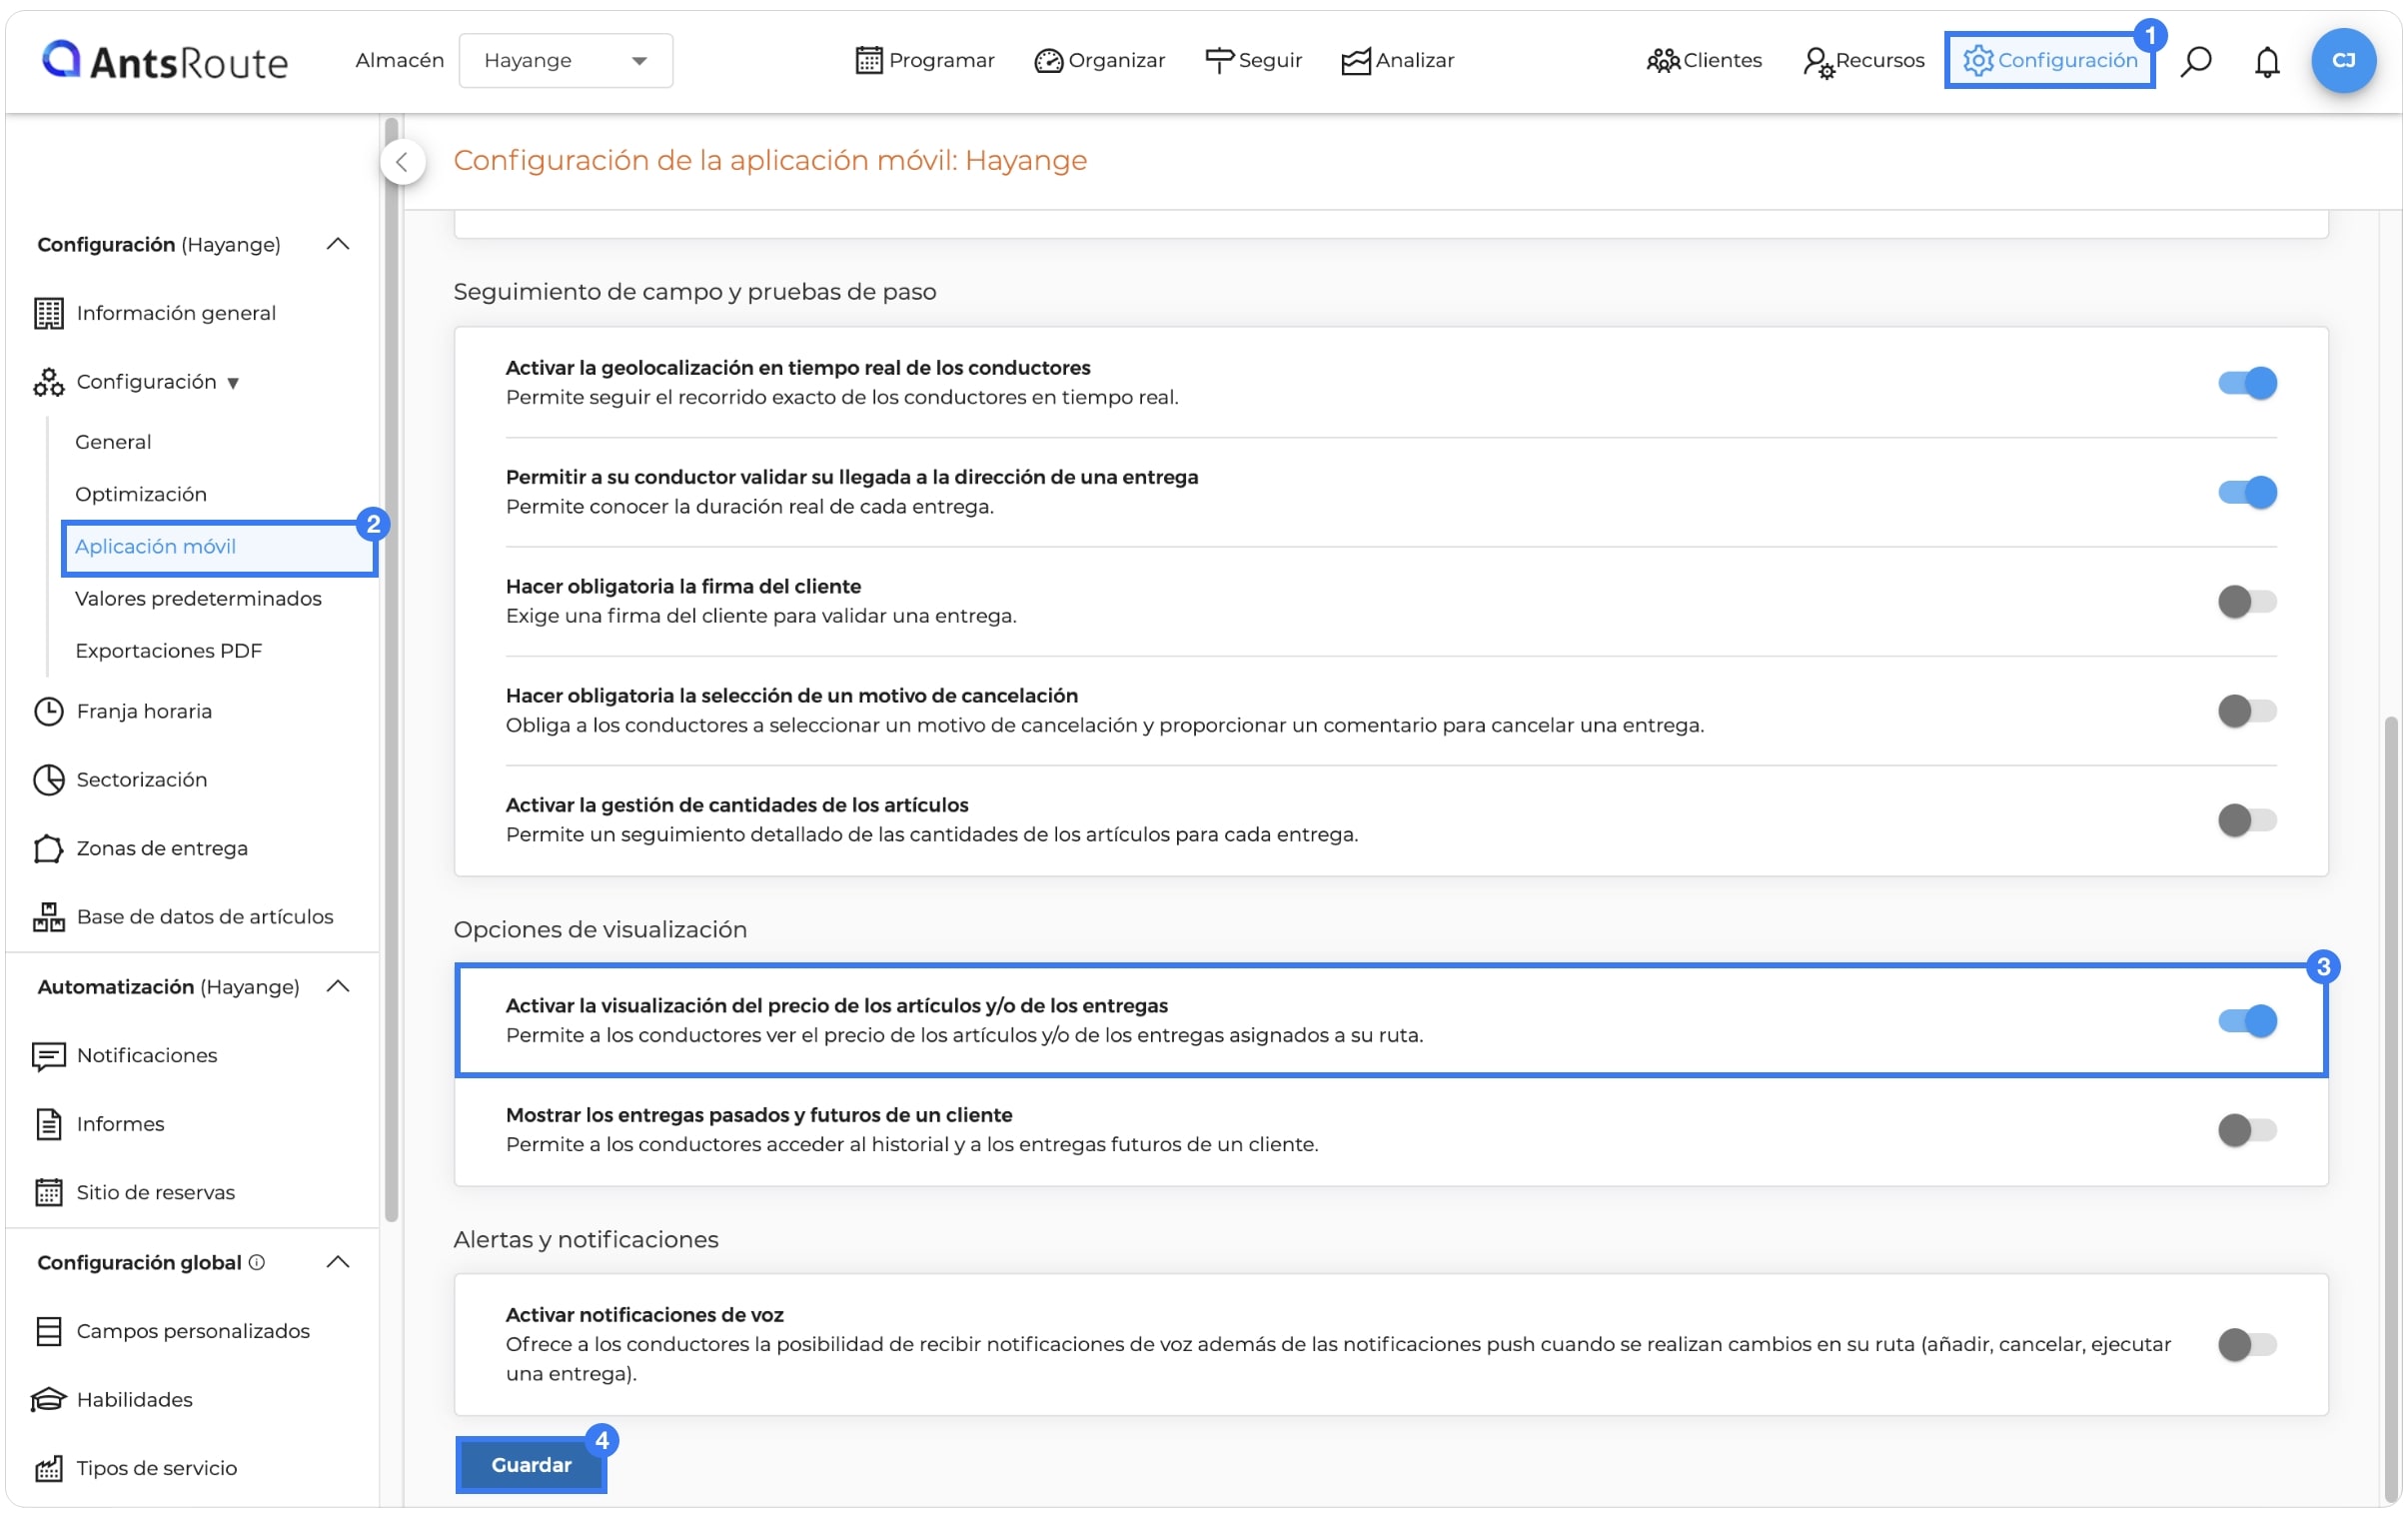Click the Guardar button

(x=531, y=1465)
